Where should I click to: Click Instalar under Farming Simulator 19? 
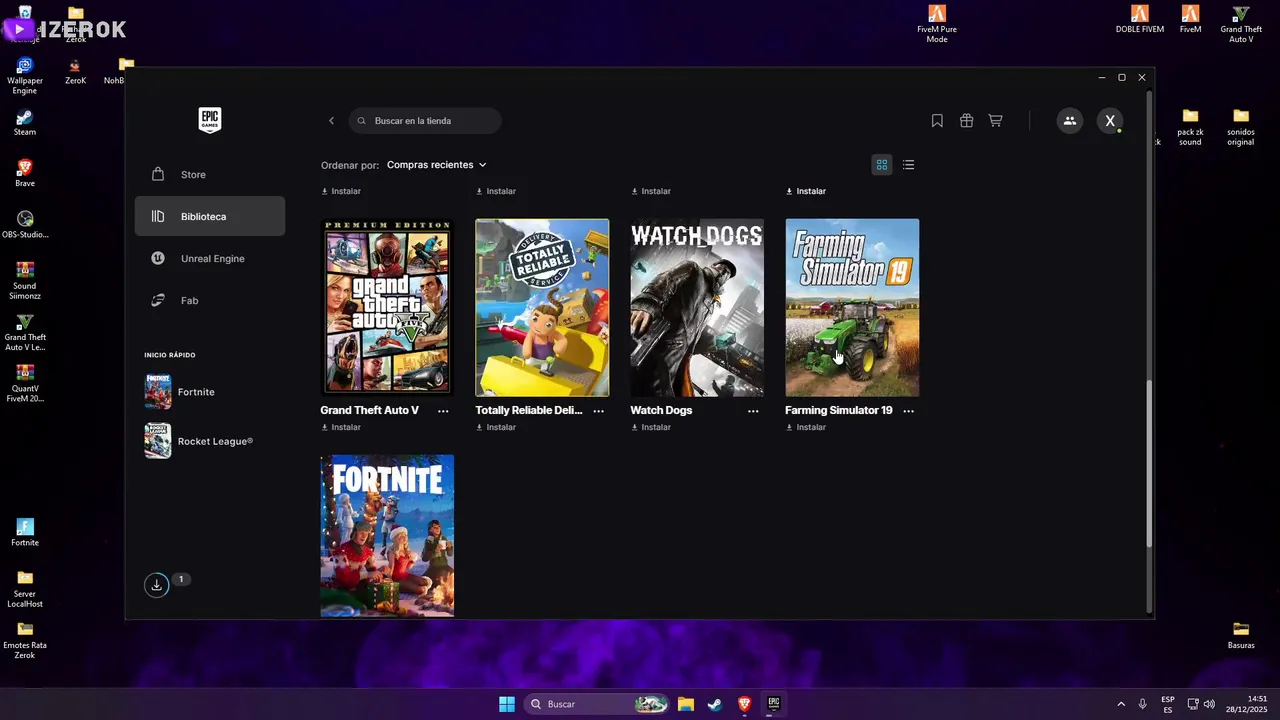(x=806, y=427)
